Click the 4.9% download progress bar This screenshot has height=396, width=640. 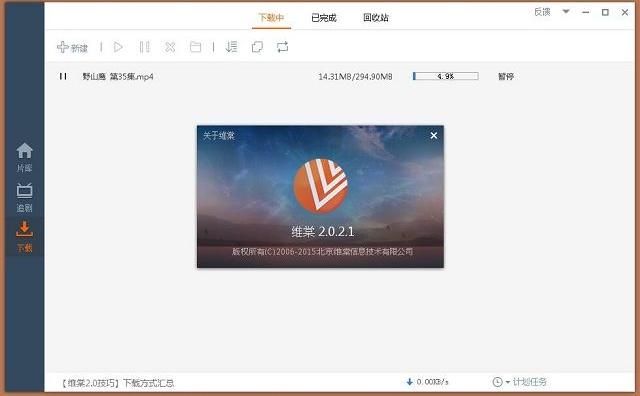pyautogui.click(x=446, y=76)
